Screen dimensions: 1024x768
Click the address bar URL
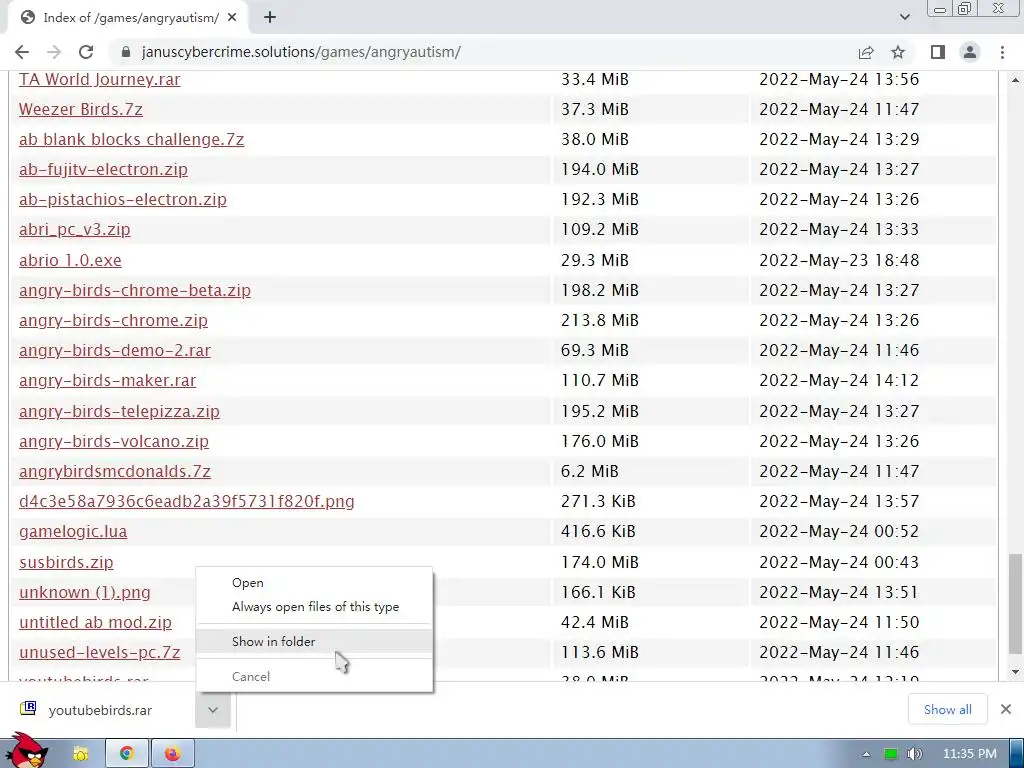(x=301, y=52)
